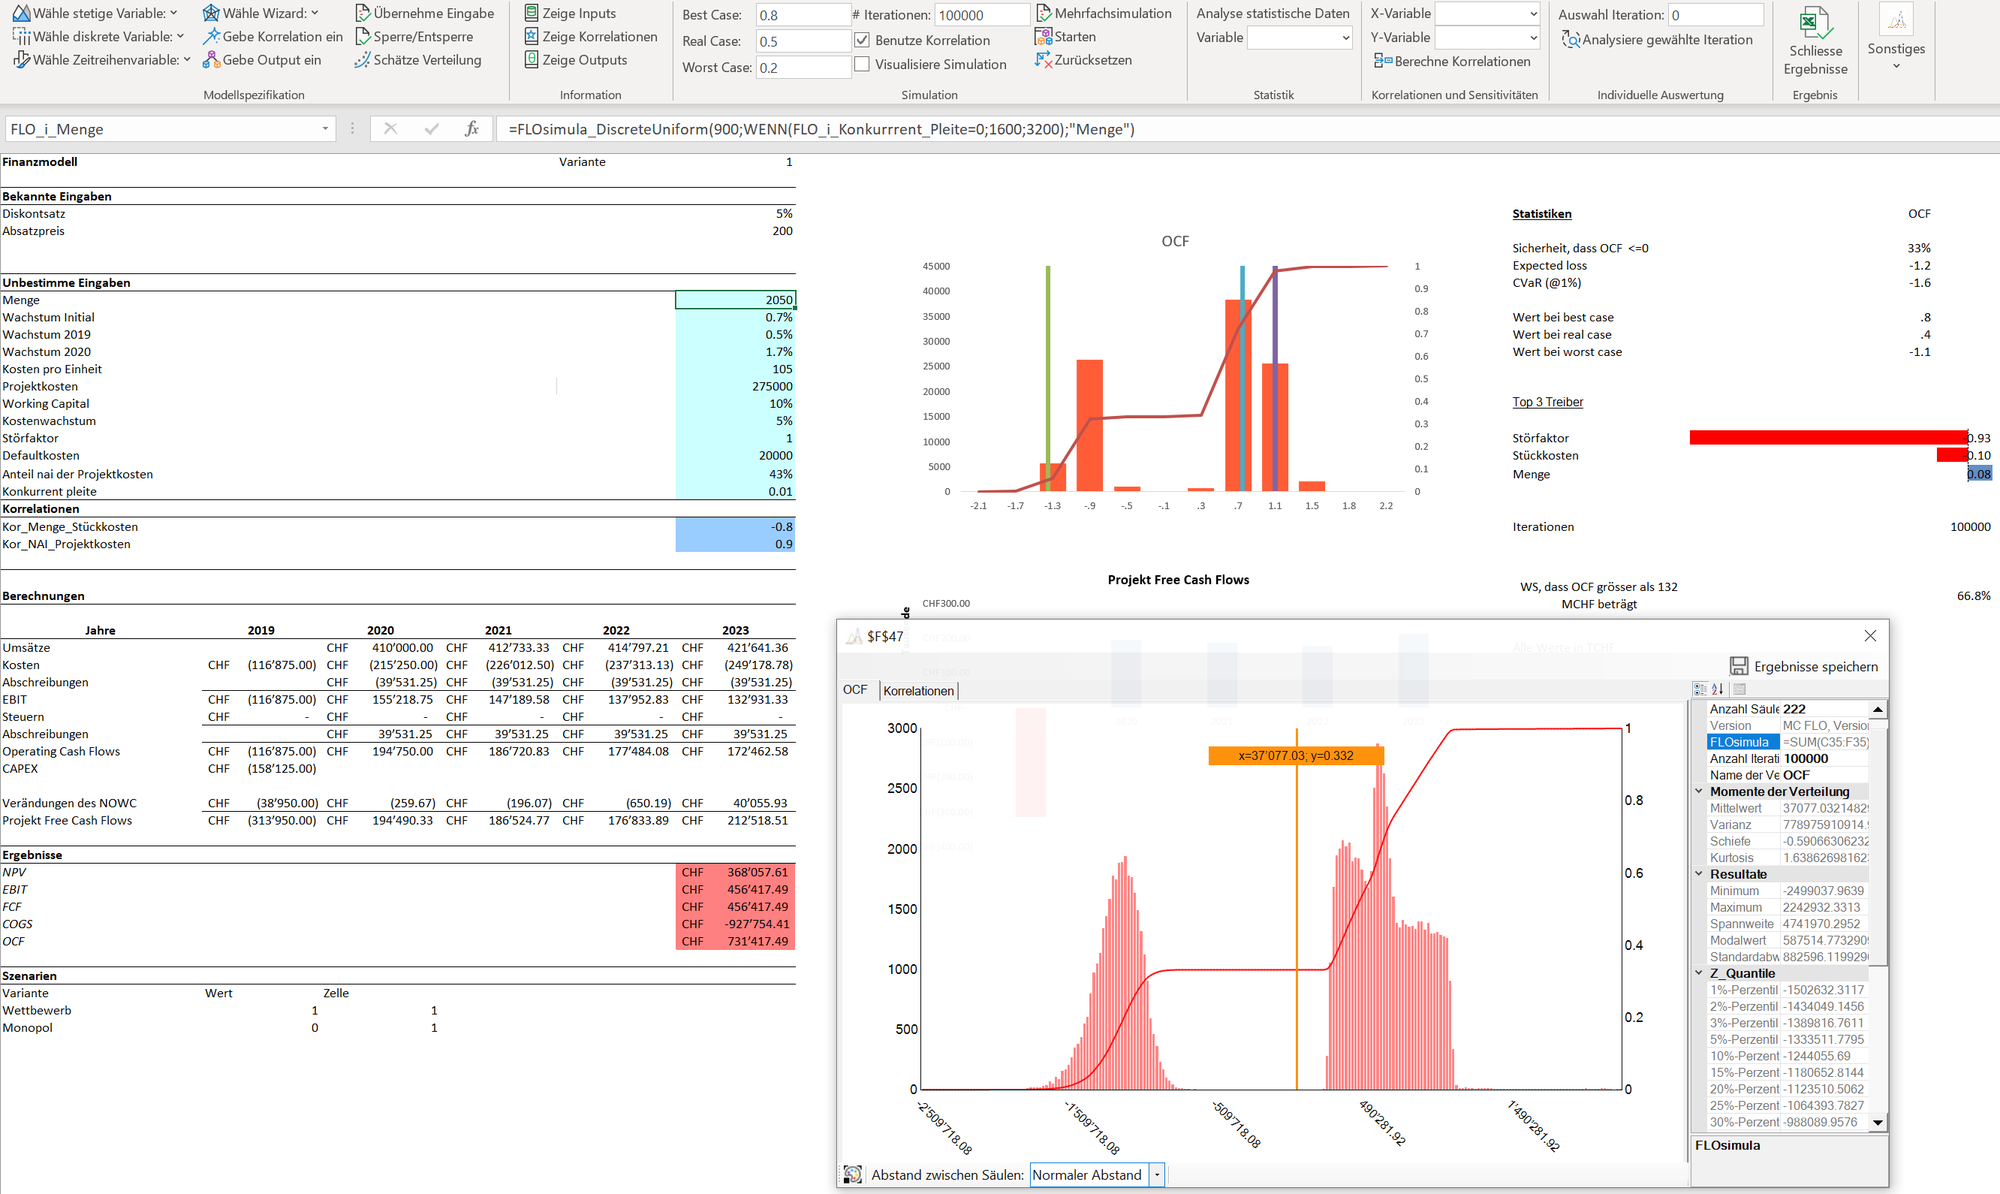Switch to the Korrelationen tab in dialog
The height and width of the screenshot is (1194, 2000).
click(x=919, y=691)
